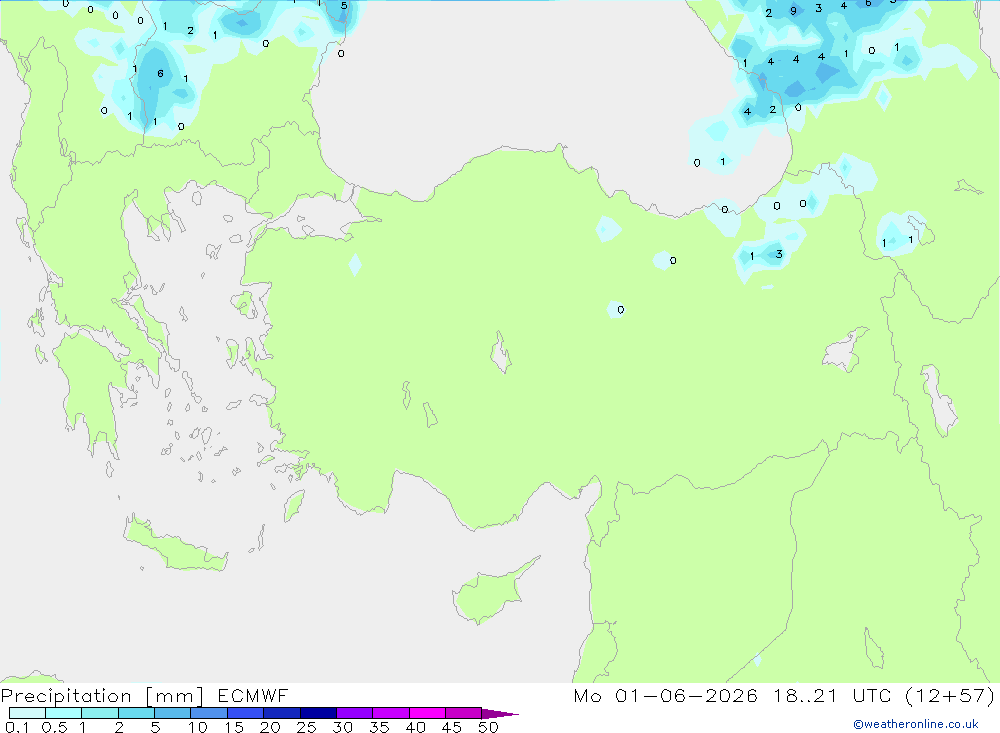The image size is (1000, 733).
Task: Select the 0 value in central Anatolia
Action: (621, 309)
